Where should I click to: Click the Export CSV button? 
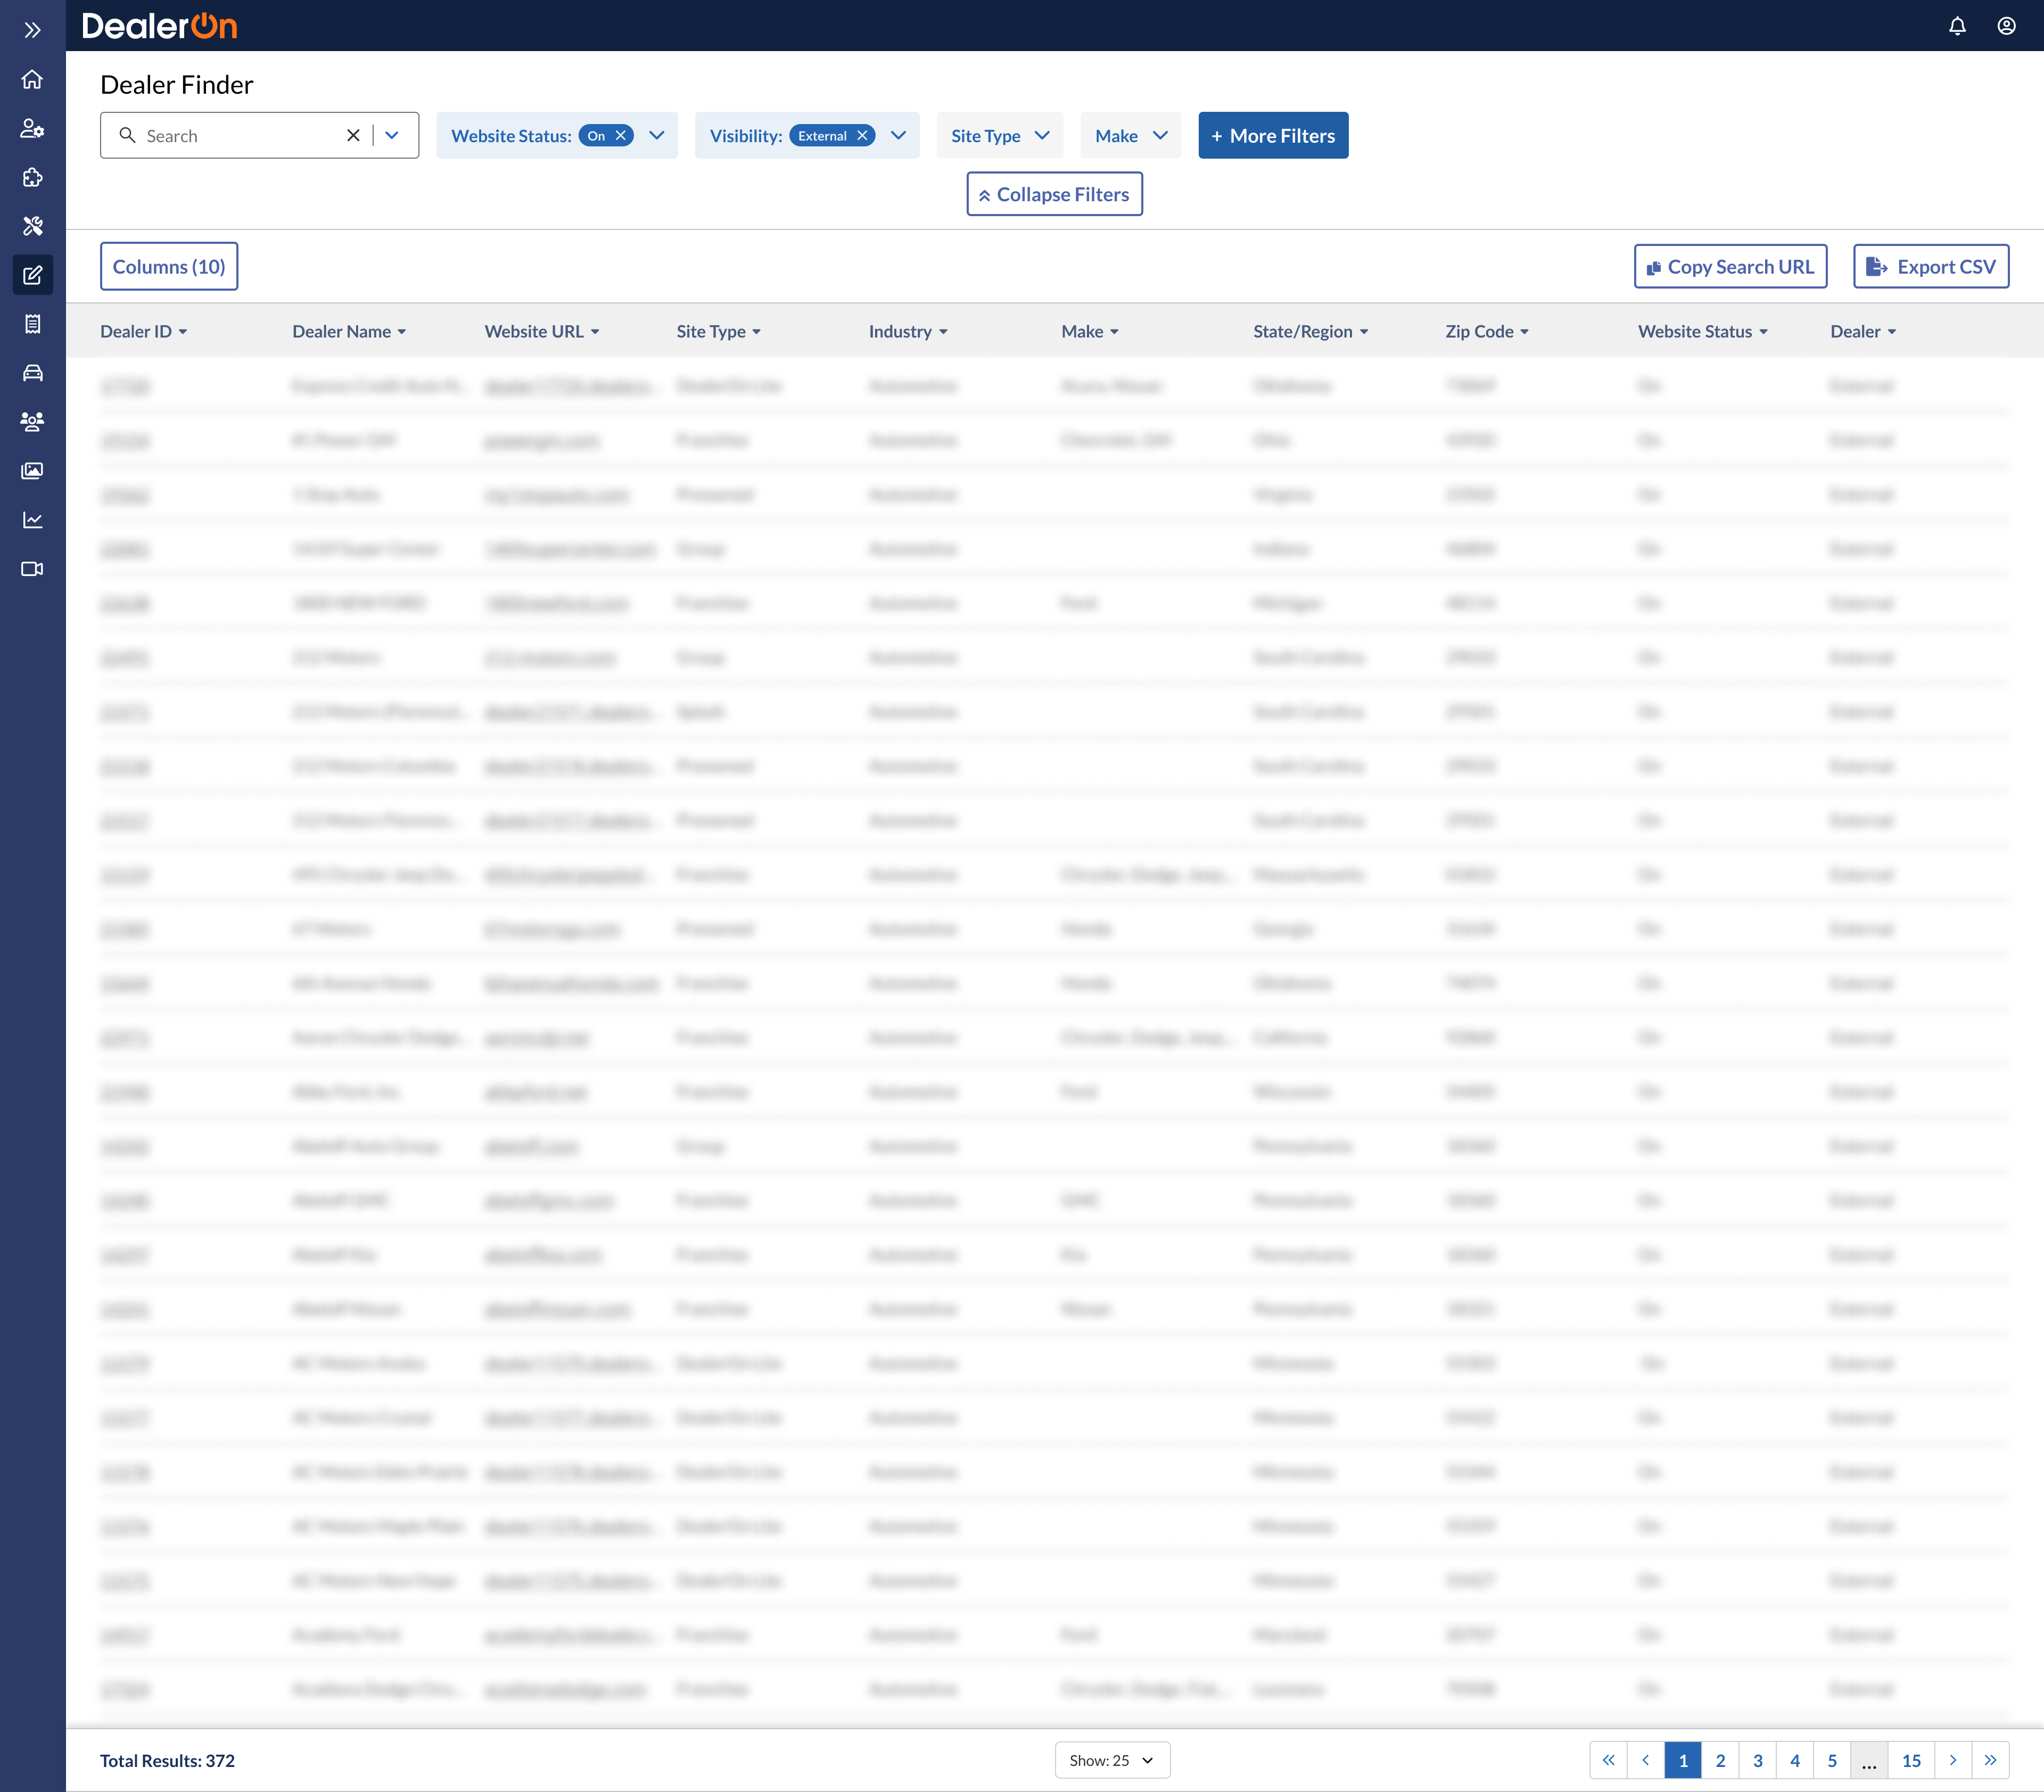tap(1930, 267)
